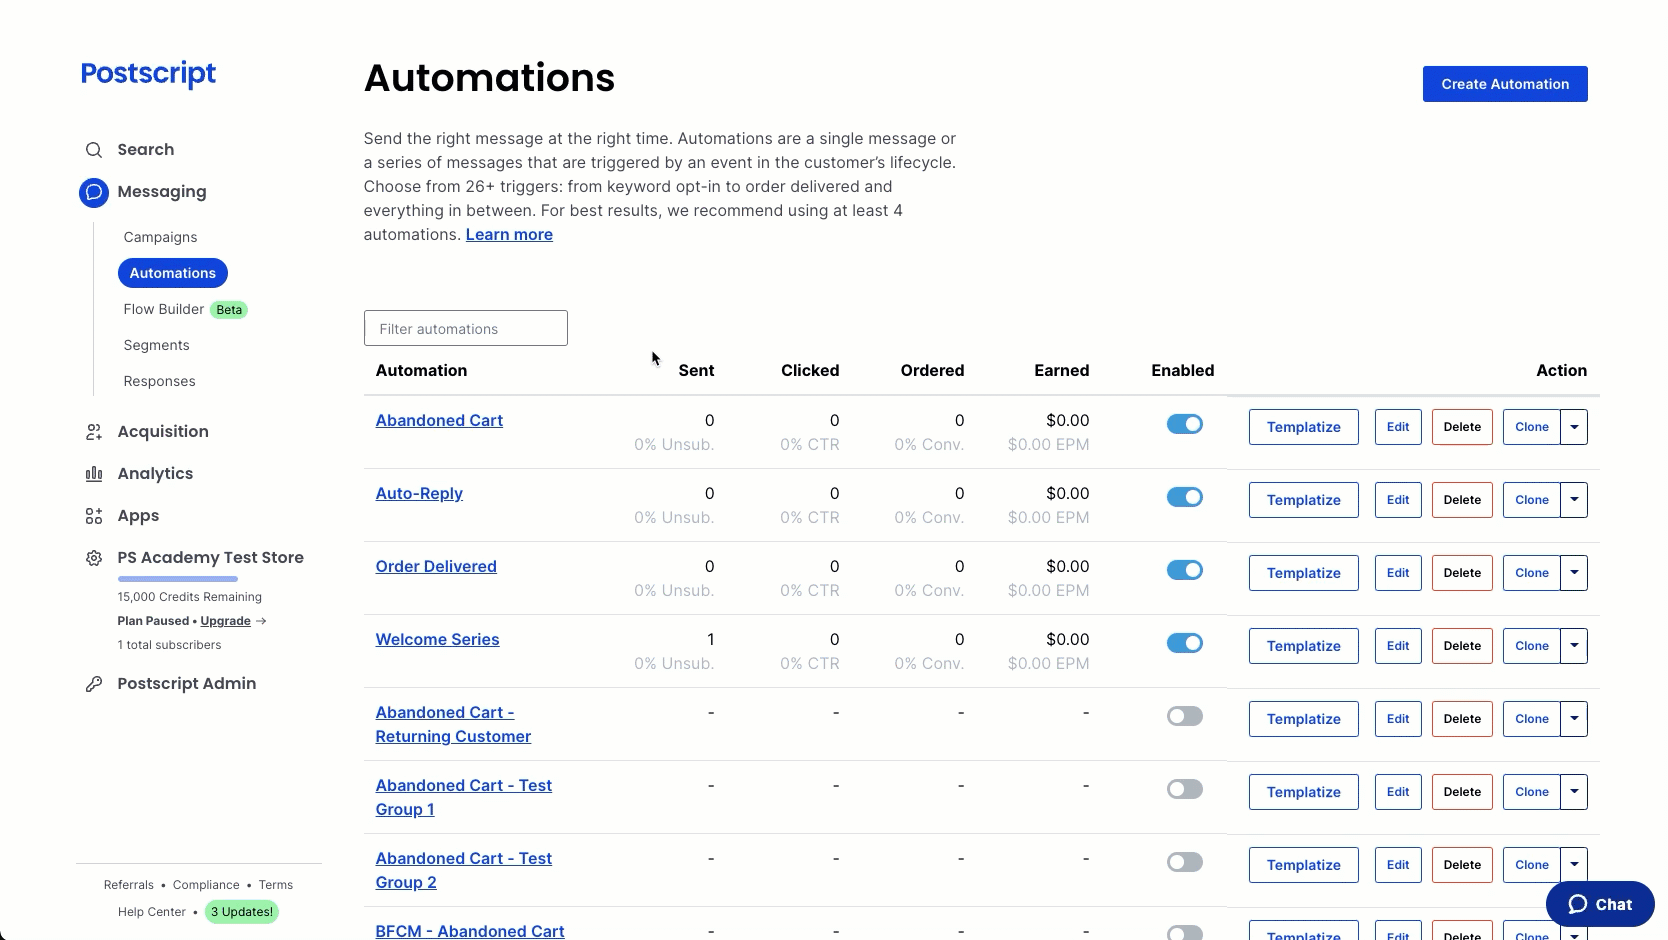Clone the Welcome Series automation
Screen dimensions: 1668x940
(x=1532, y=646)
